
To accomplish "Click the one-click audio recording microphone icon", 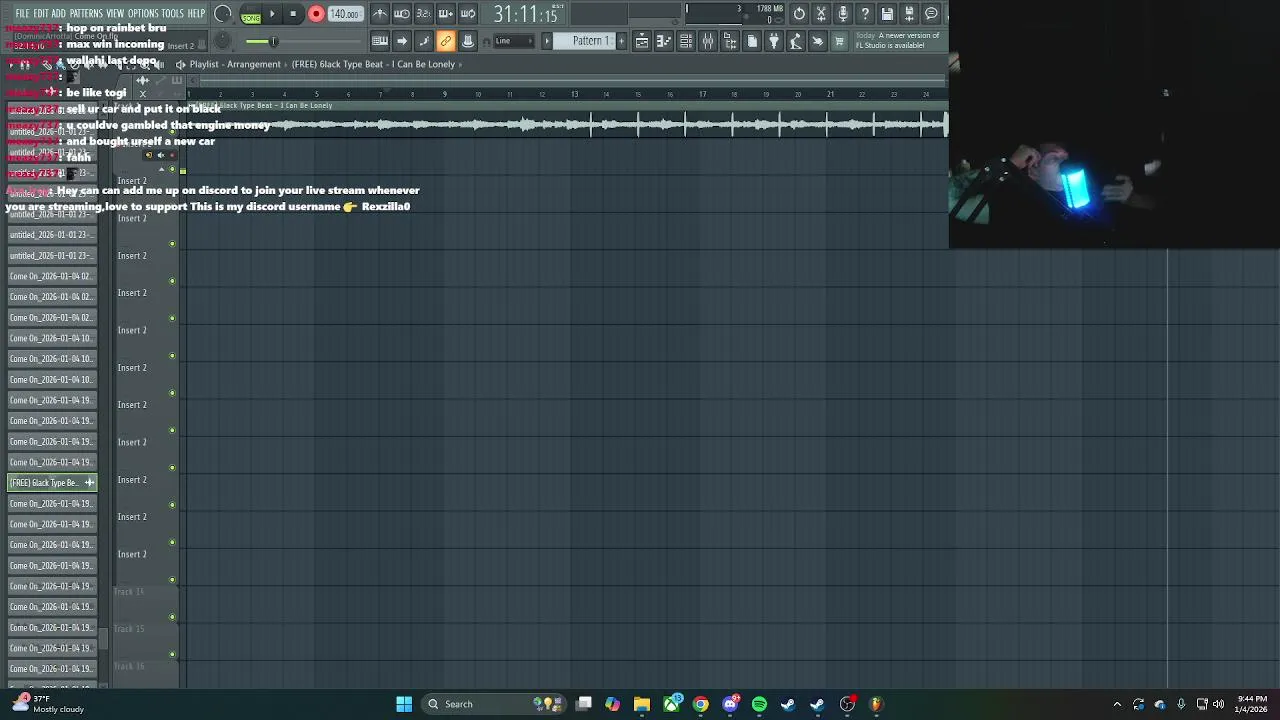I will 843,13.
